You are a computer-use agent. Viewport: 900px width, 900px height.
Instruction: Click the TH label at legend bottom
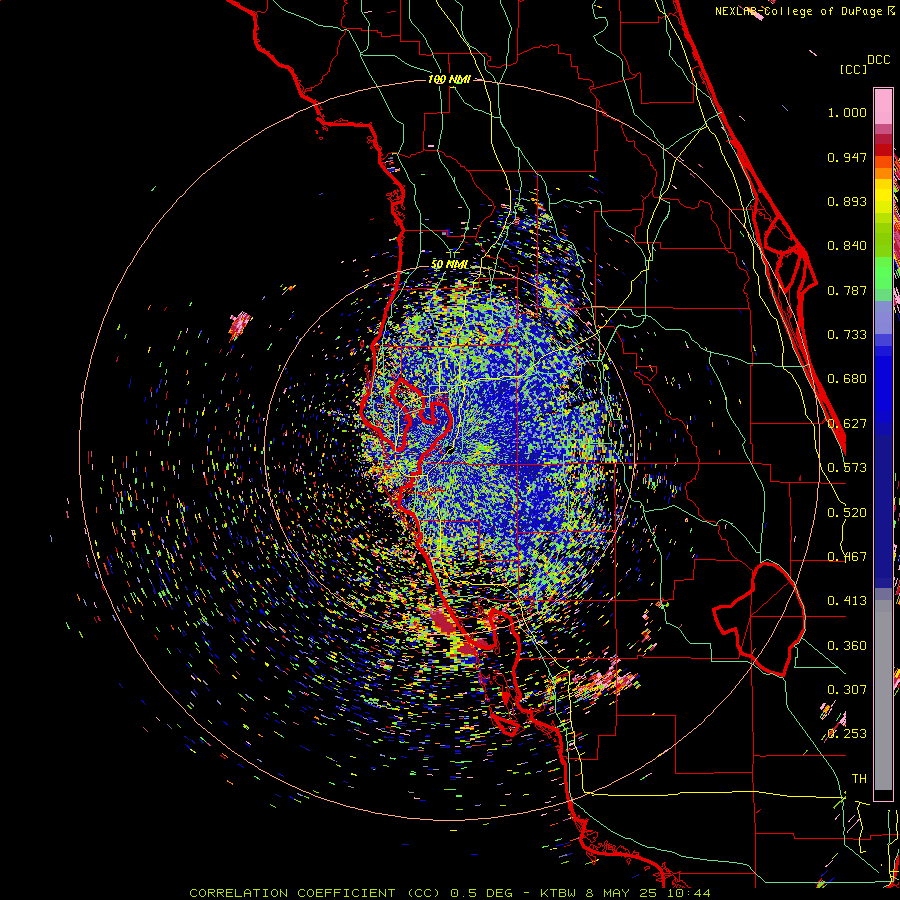[x=859, y=779]
